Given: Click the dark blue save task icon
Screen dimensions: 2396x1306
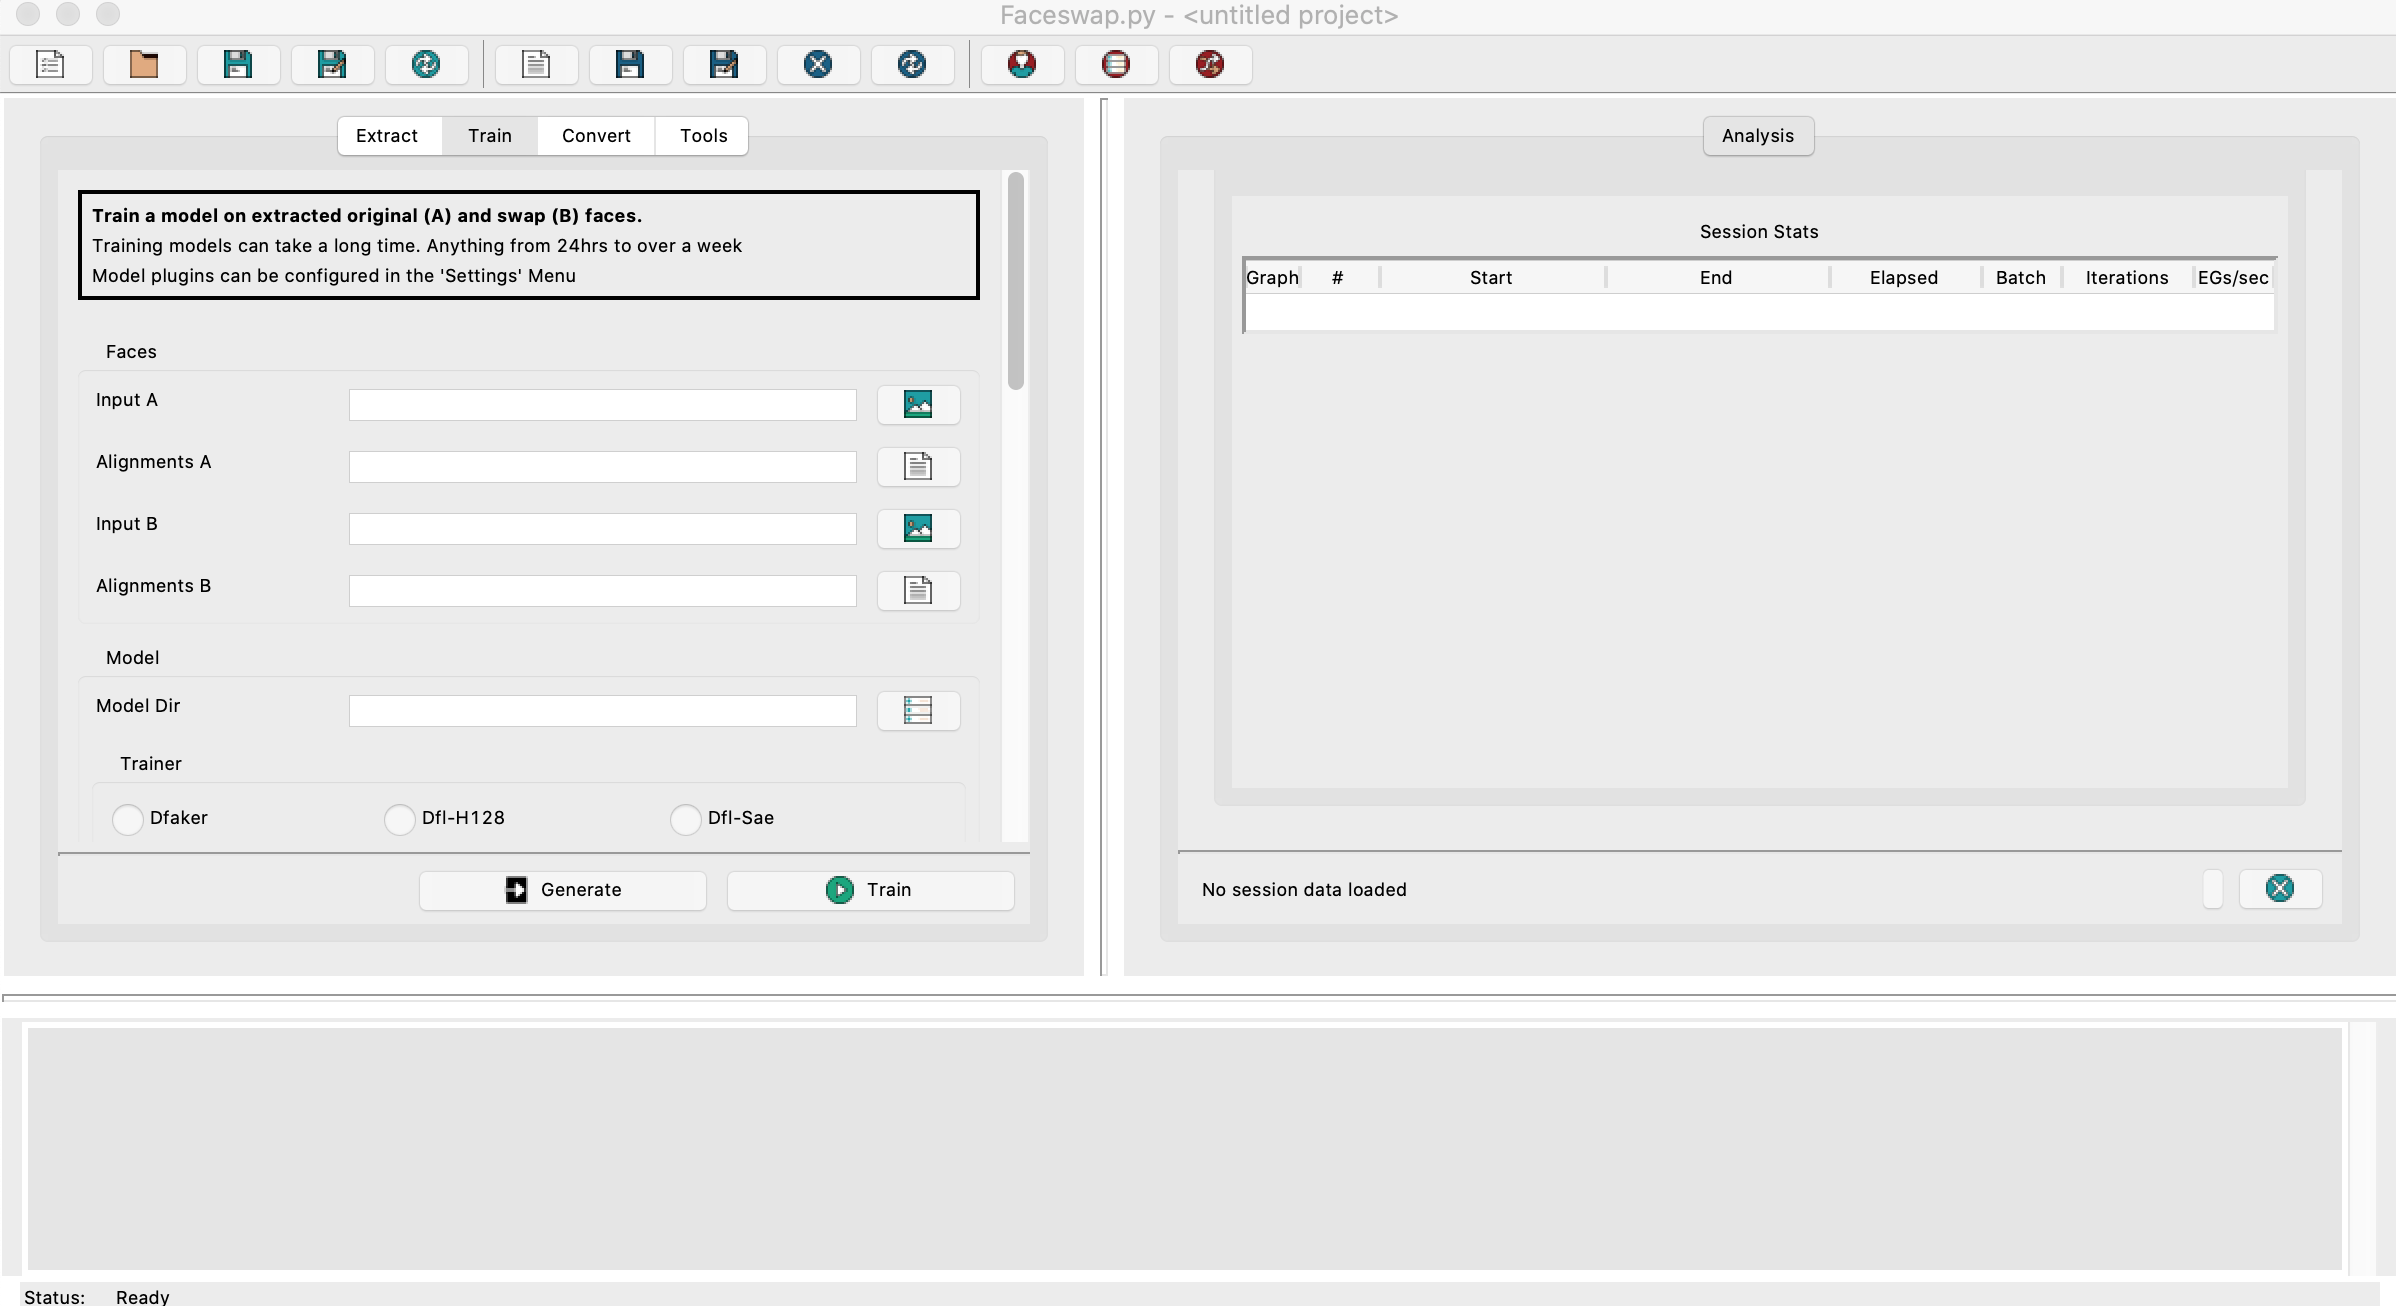Looking at the screenshot, I should tap(630, 65).
